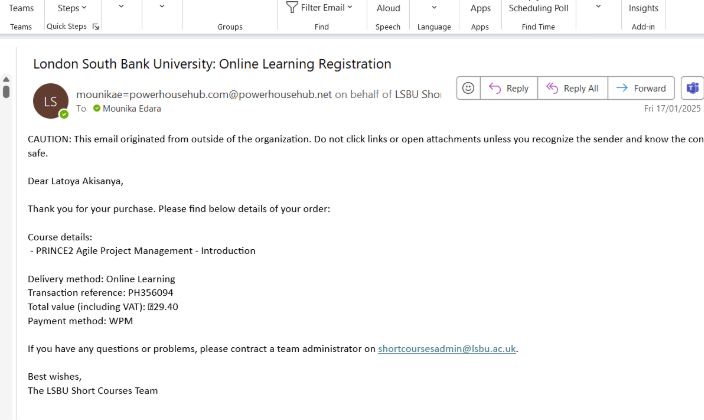Click the subject 'London South Bank University: Online Learning Registration'
This screenshot has height=420, width=704.
coord(212,64)
